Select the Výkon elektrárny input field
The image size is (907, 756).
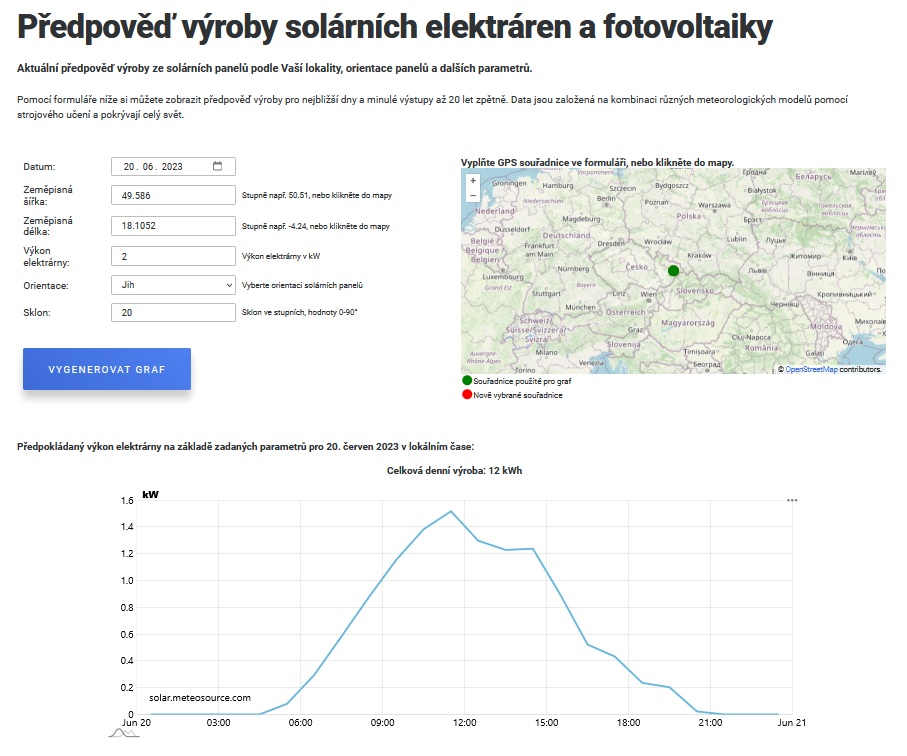point(174,256)
